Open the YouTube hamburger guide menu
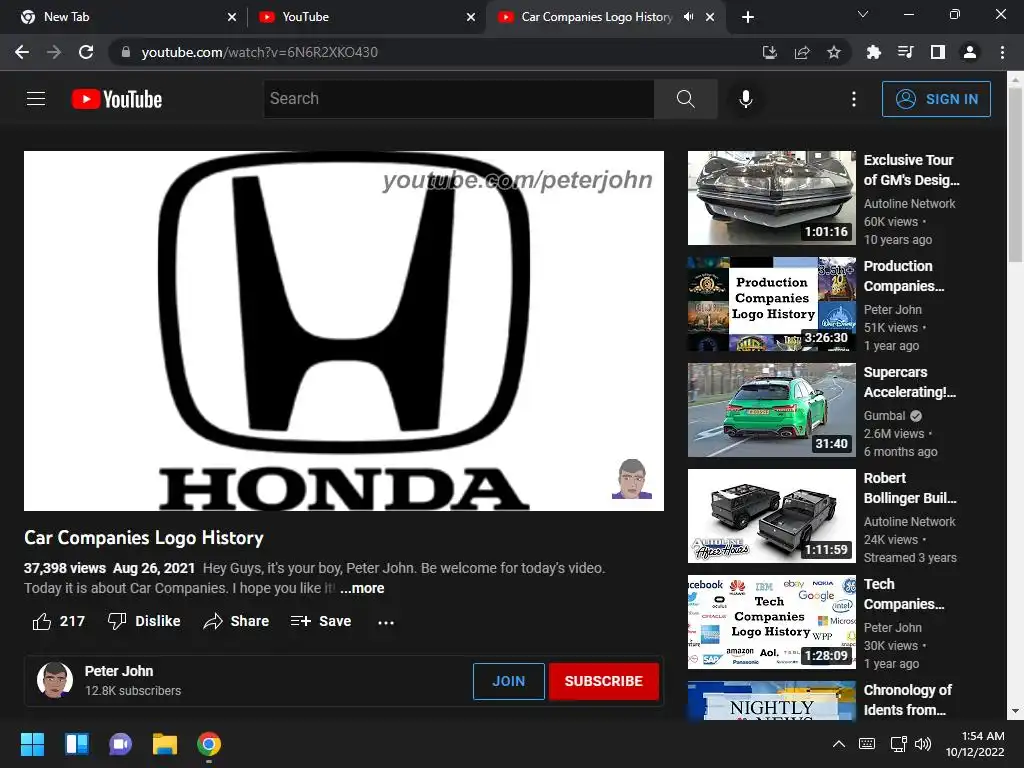This screenshot has width=1024, height=768. point(36,99)
